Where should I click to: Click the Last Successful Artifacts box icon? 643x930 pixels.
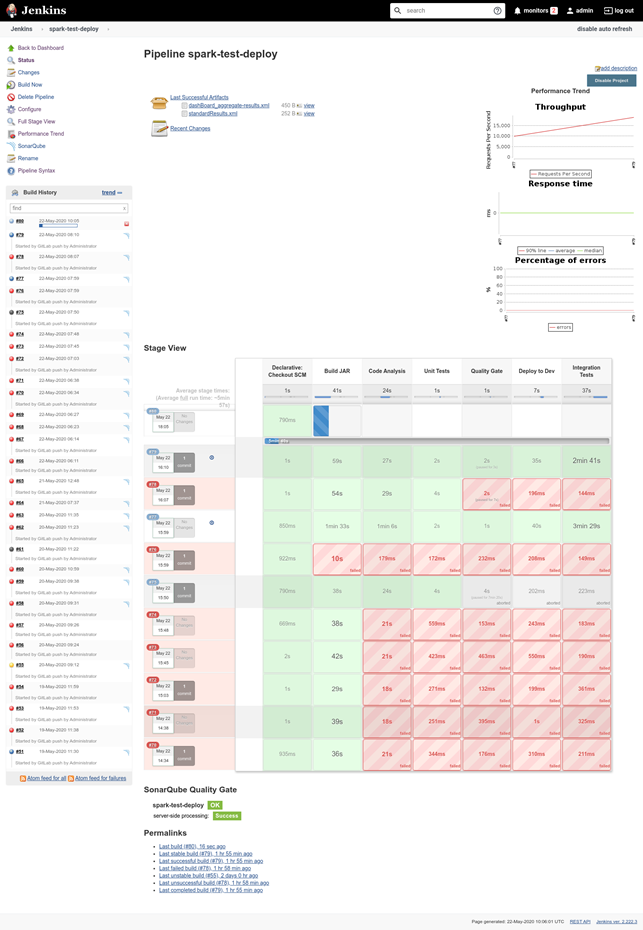click(x=159, y=103)
